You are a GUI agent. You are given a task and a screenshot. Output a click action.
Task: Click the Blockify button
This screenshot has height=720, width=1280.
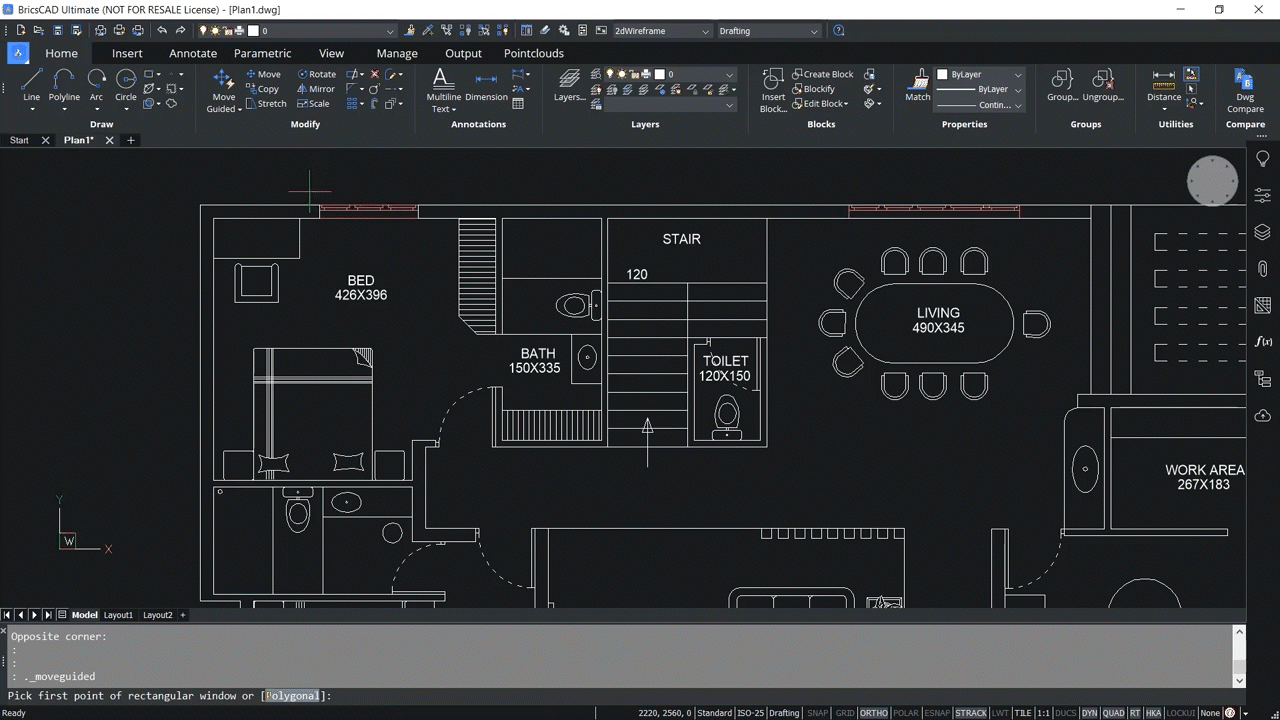point(819,88)
